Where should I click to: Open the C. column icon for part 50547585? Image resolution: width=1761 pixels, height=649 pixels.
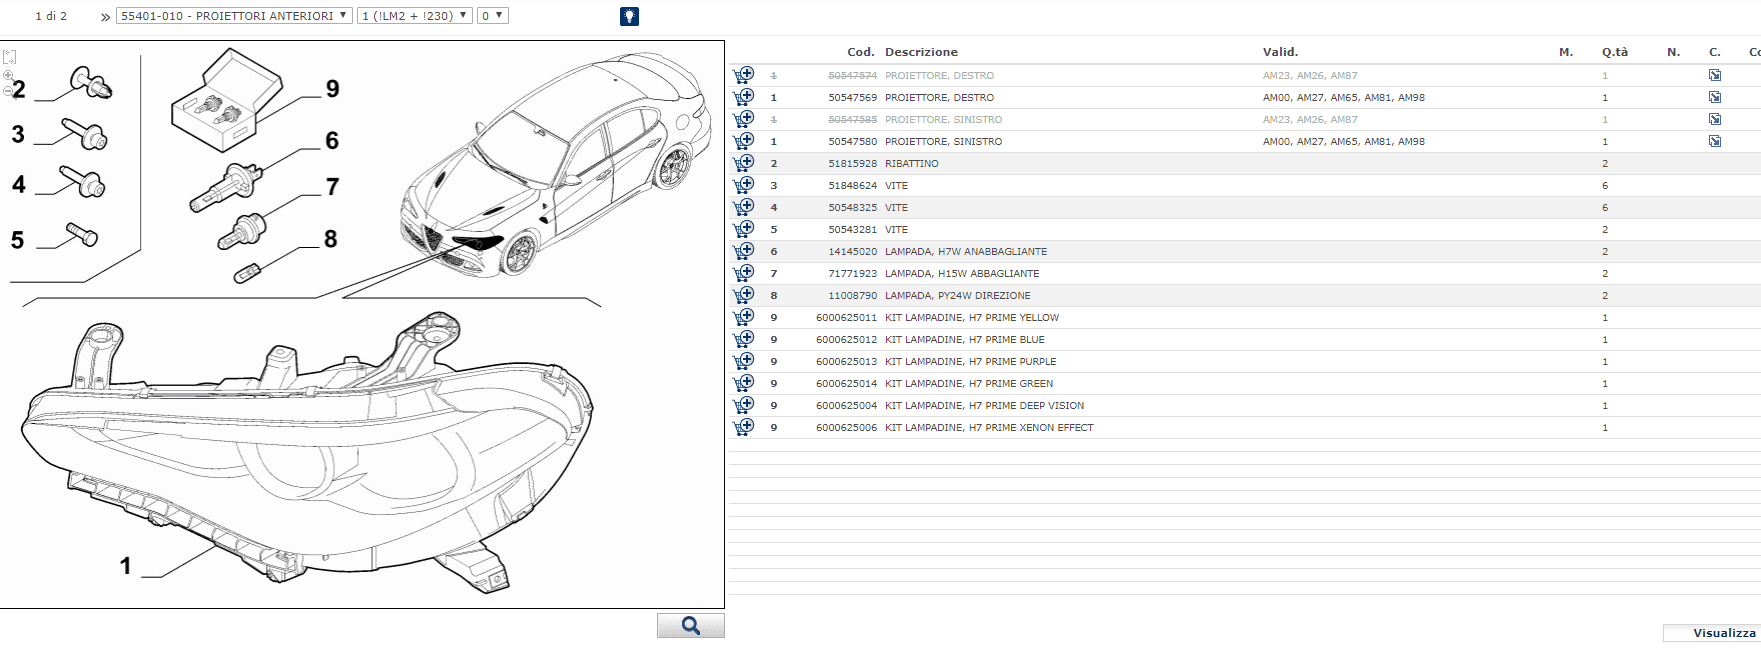[x=1715, y=119]
